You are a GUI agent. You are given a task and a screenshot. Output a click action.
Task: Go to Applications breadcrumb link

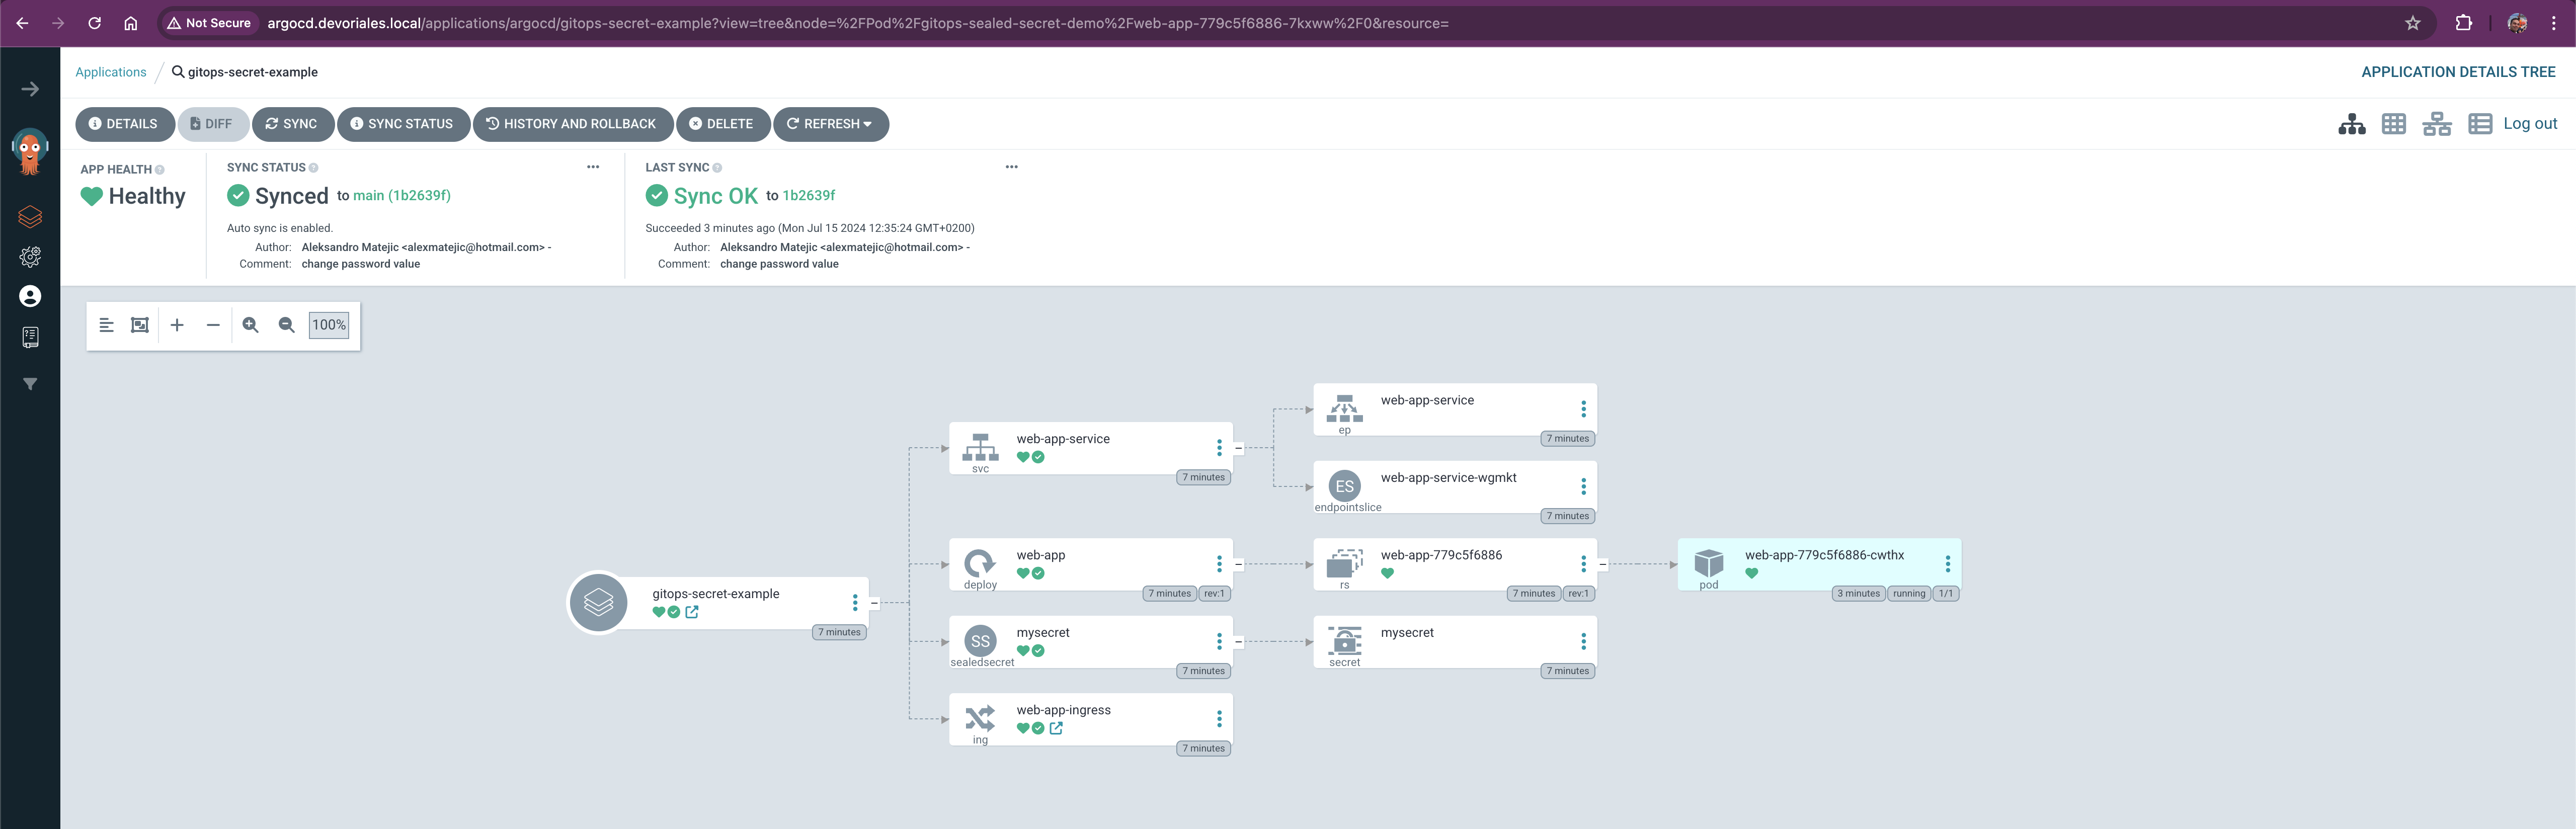(x=111, y=72)
